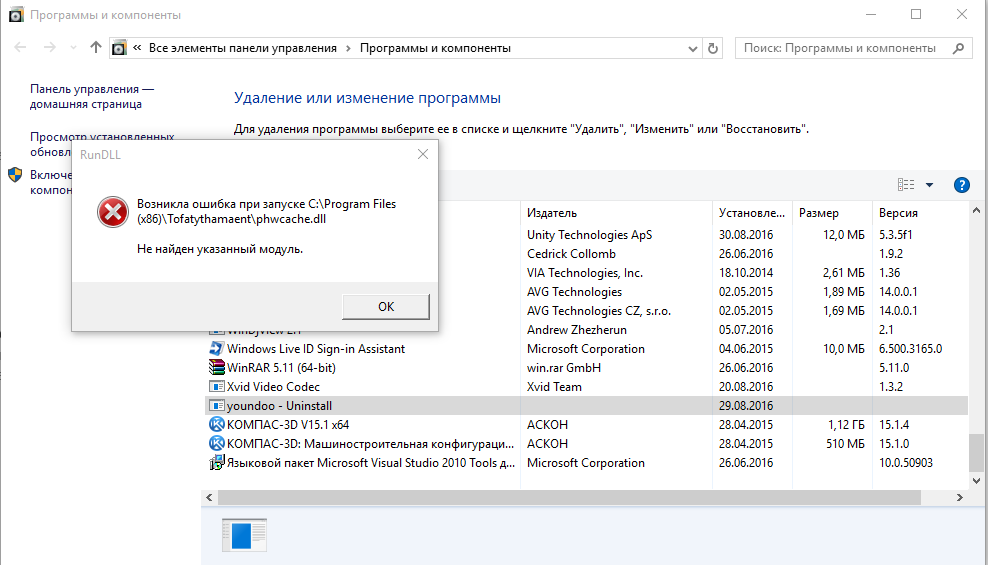The image size is (988, 565).
Task: Open 'Панель управления — домашняя страница' link
Action: coord(92,96)
